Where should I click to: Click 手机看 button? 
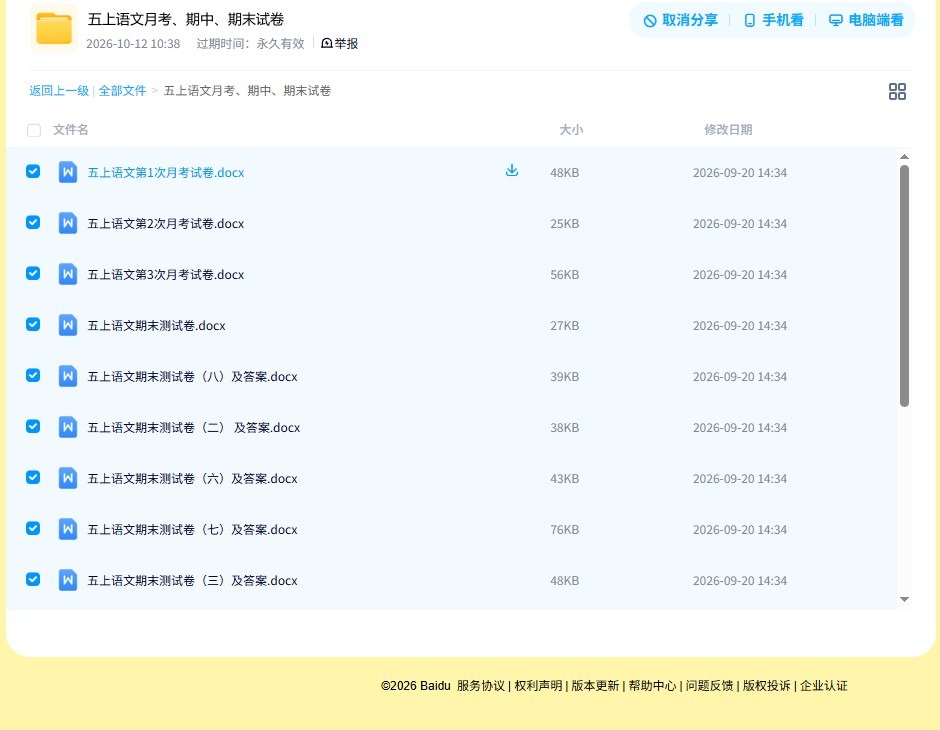tap(773, 20)
